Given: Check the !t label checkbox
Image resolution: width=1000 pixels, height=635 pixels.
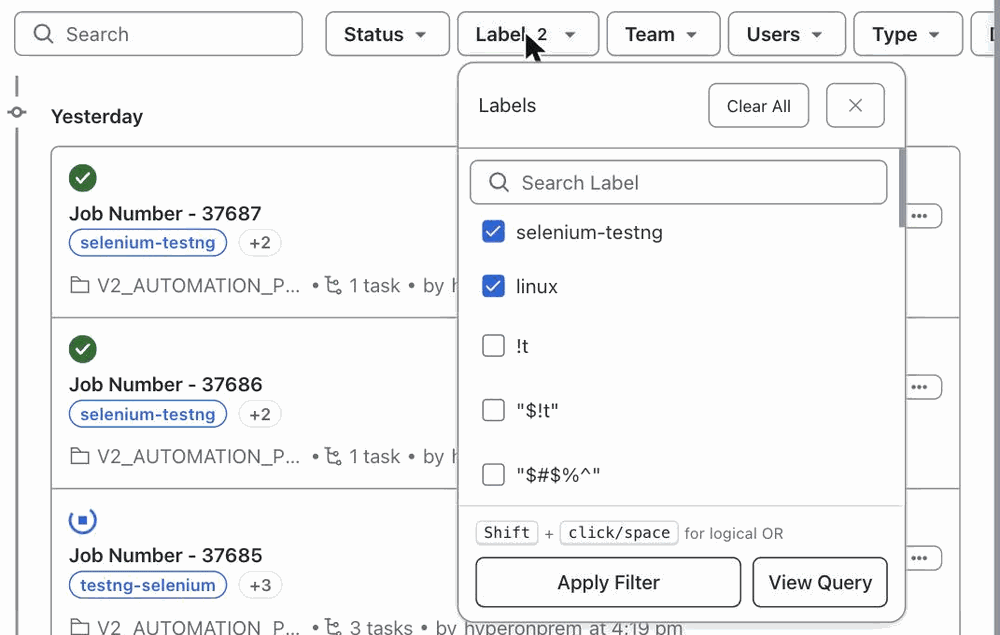Looking at the screenshot, I should (x=493, y=346).
